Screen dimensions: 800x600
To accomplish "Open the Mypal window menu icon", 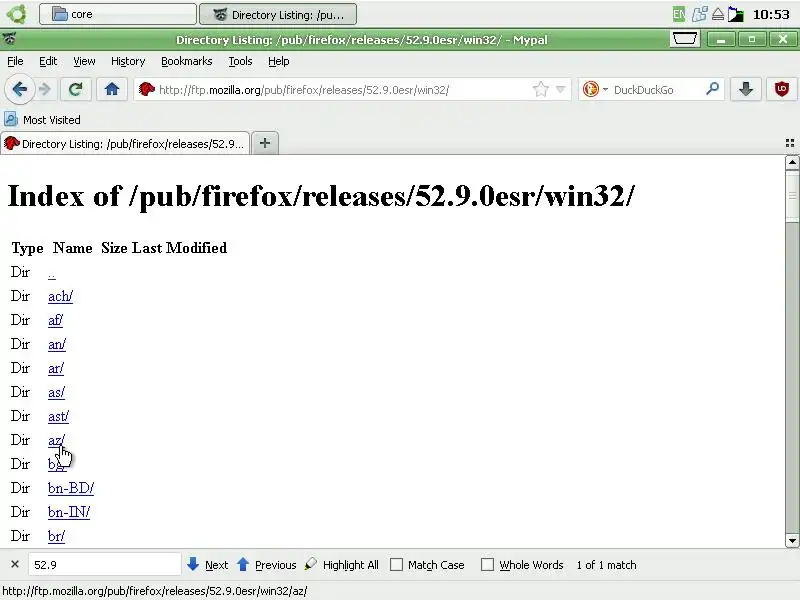I will pos(9,38).
